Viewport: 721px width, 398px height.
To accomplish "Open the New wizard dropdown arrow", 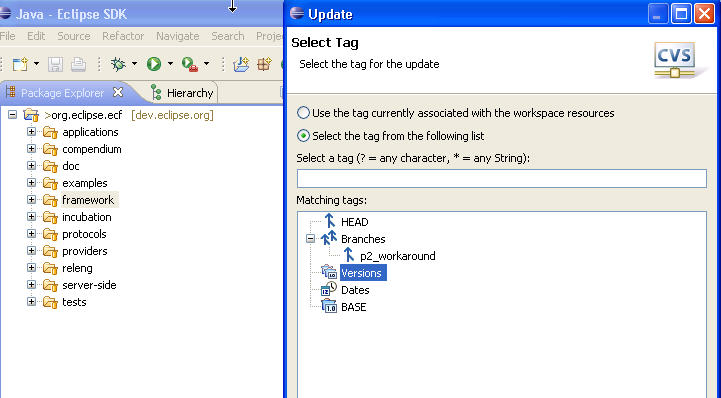I will point(36,64).
